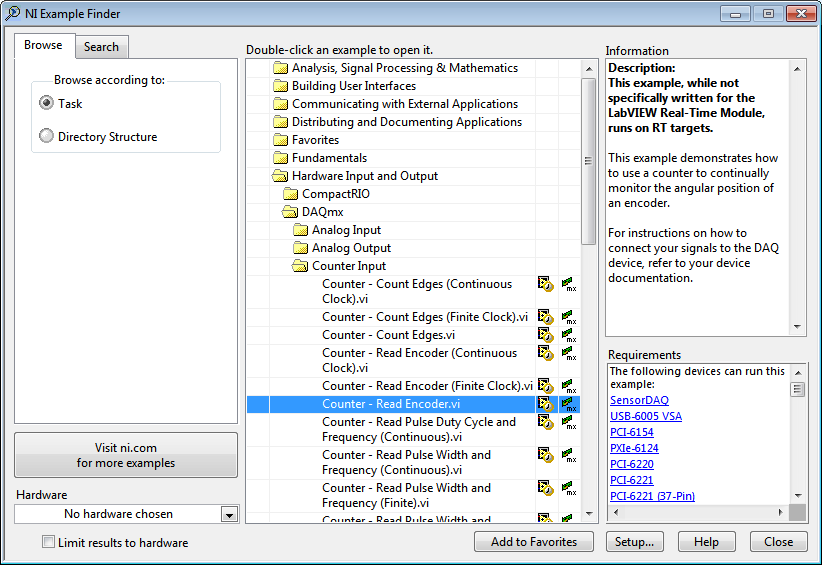The width and height of the screenshot is (822, 565).
Task: Click the example list vertical scrollbar thumb
Action: point(588,161)
